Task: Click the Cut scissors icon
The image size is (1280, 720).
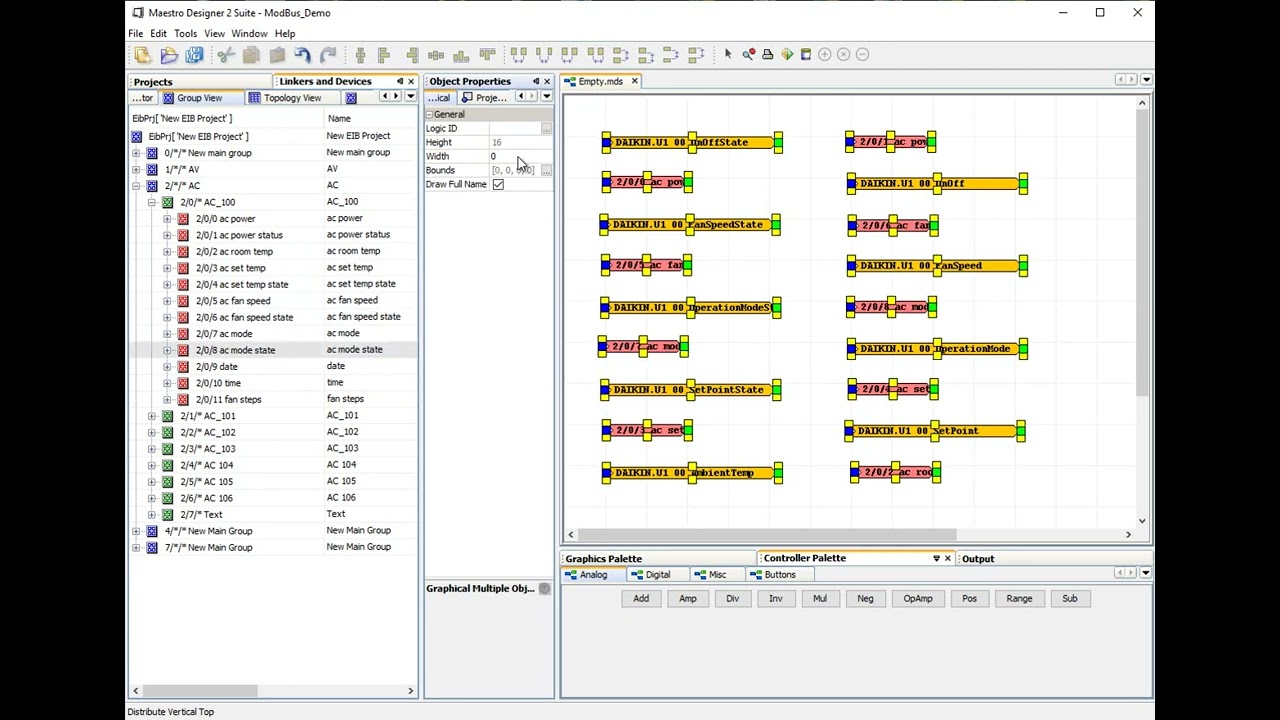Action: (226, 55)
